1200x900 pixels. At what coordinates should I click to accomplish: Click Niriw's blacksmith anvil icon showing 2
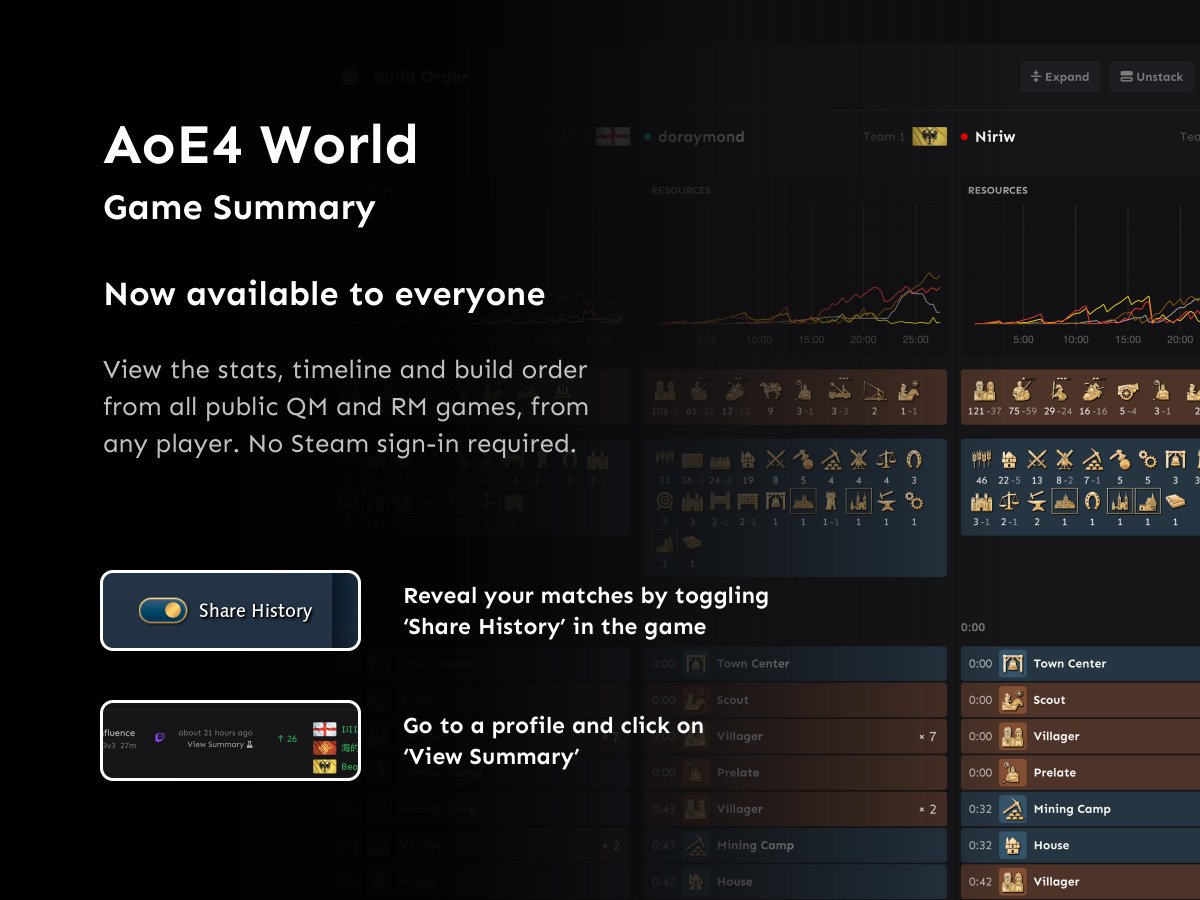(x=1037, y=501)
